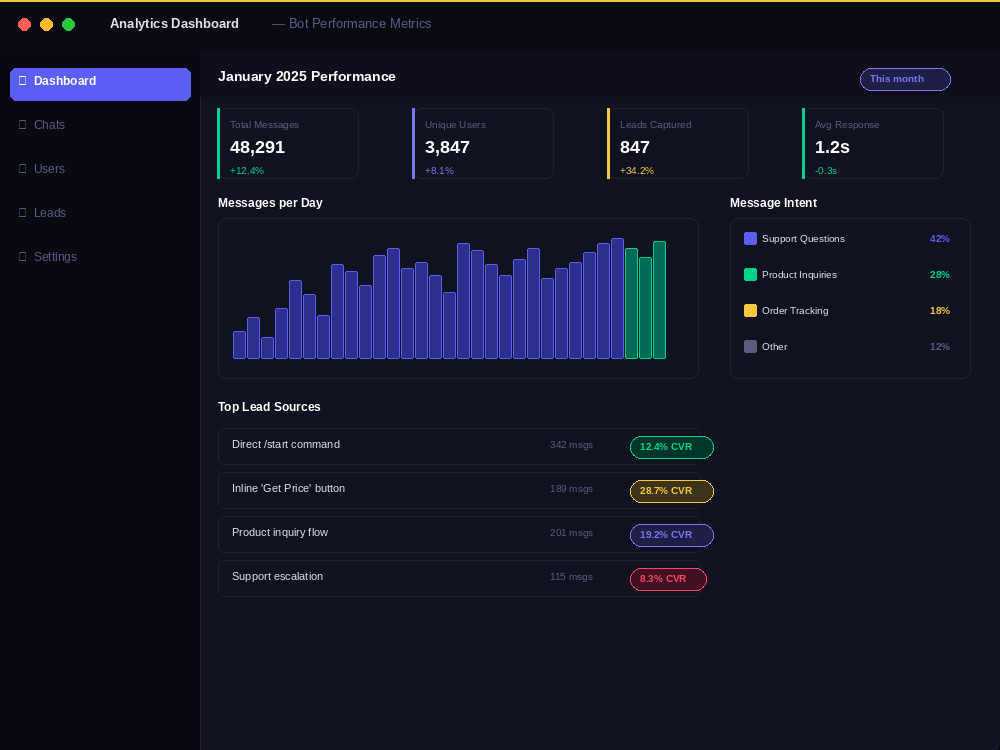Image resolution: width=1000 pixels, height=750 pixels.
Task: Click the yellow minimize window button
Action: [47, 24]
